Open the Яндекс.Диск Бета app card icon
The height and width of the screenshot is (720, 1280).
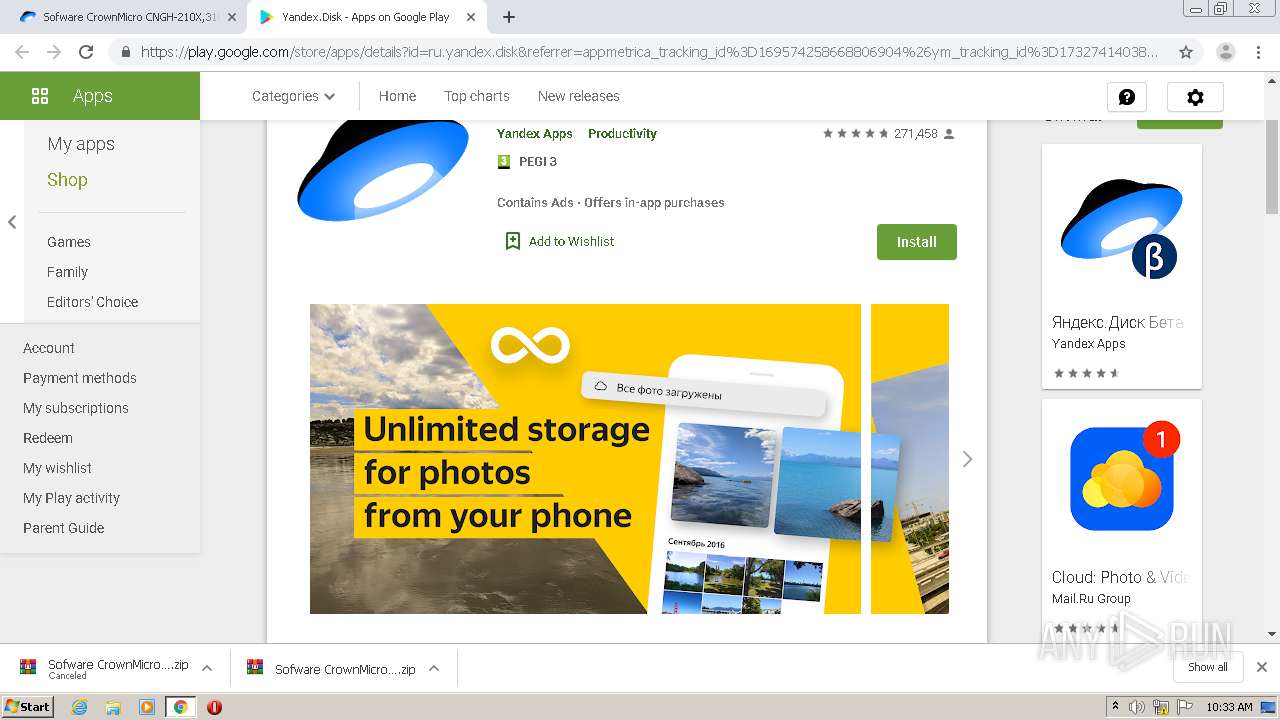click(1121, 229)
